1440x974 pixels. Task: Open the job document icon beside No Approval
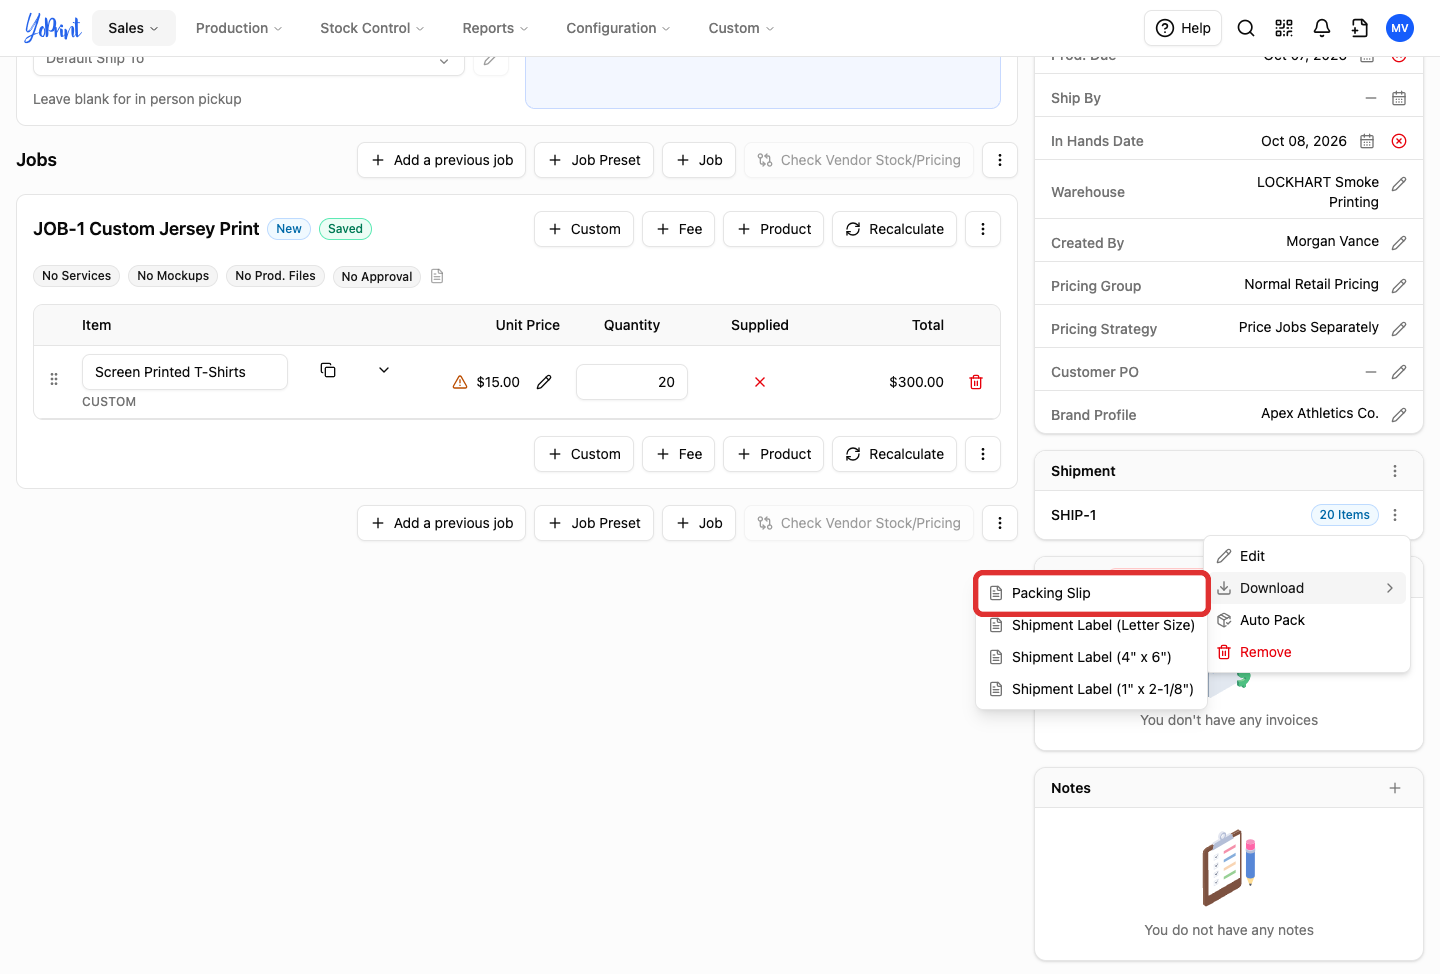coord(437,276)
